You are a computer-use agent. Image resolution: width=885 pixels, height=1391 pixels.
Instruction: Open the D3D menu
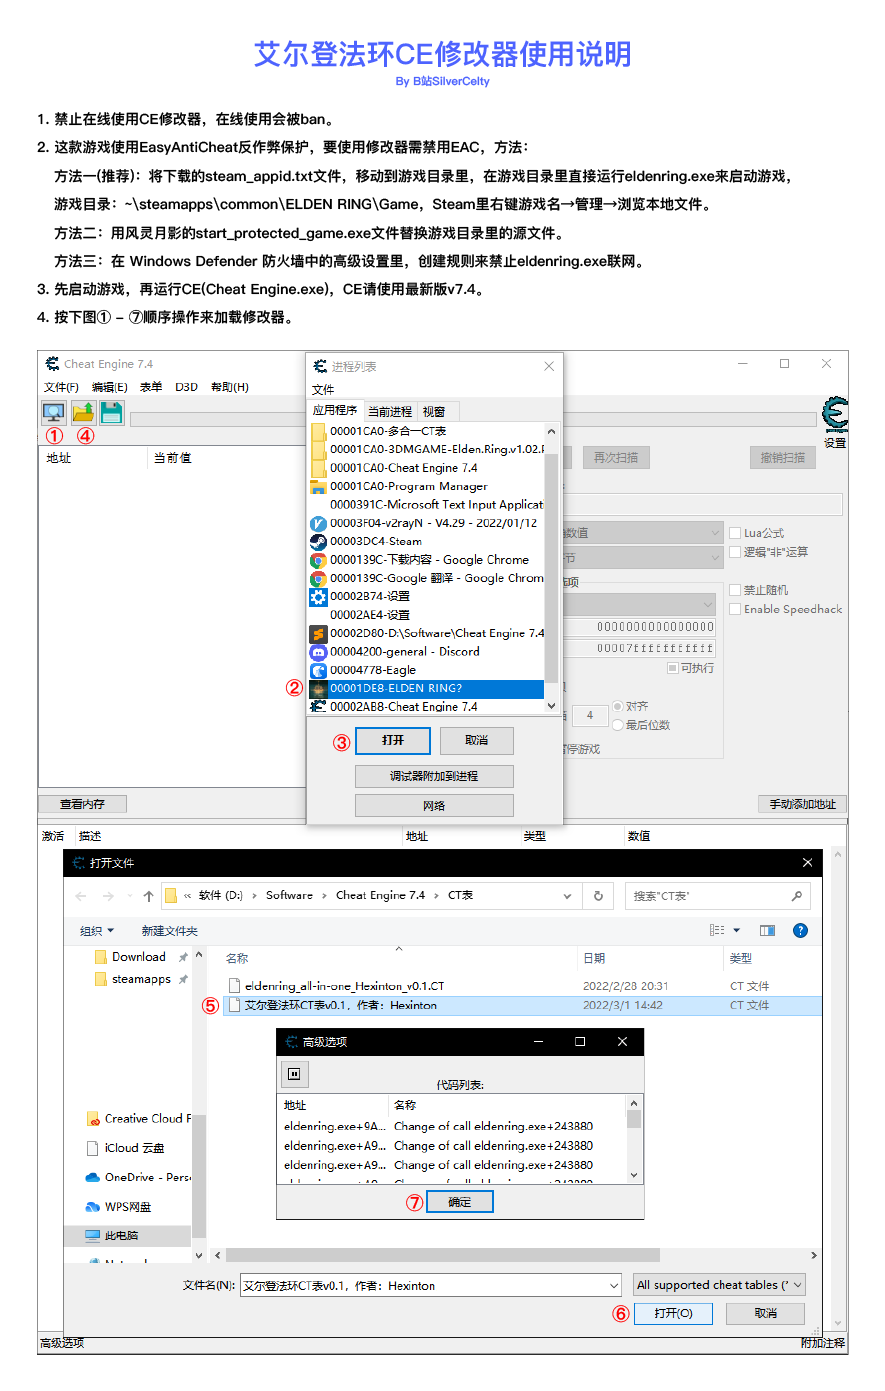tap(187, 387)
